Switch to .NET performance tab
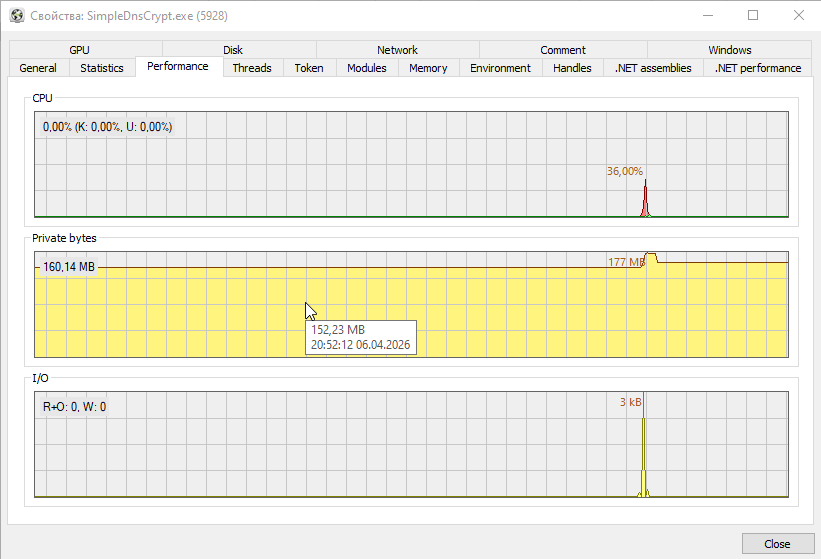This screenshot has height=559, width=821. (x=758, y=68)
